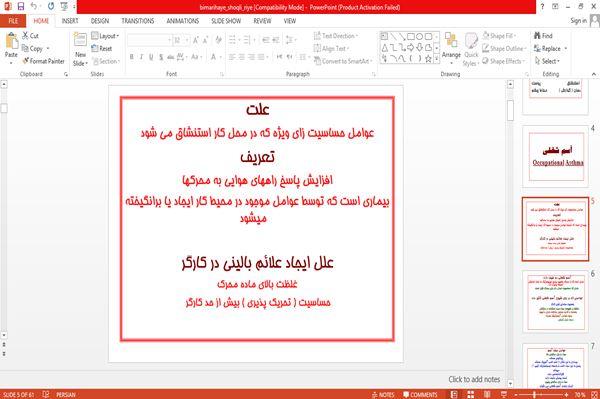Click the PERSIAN language indicator
Viewport: 600px width, 399px height.
65,394
